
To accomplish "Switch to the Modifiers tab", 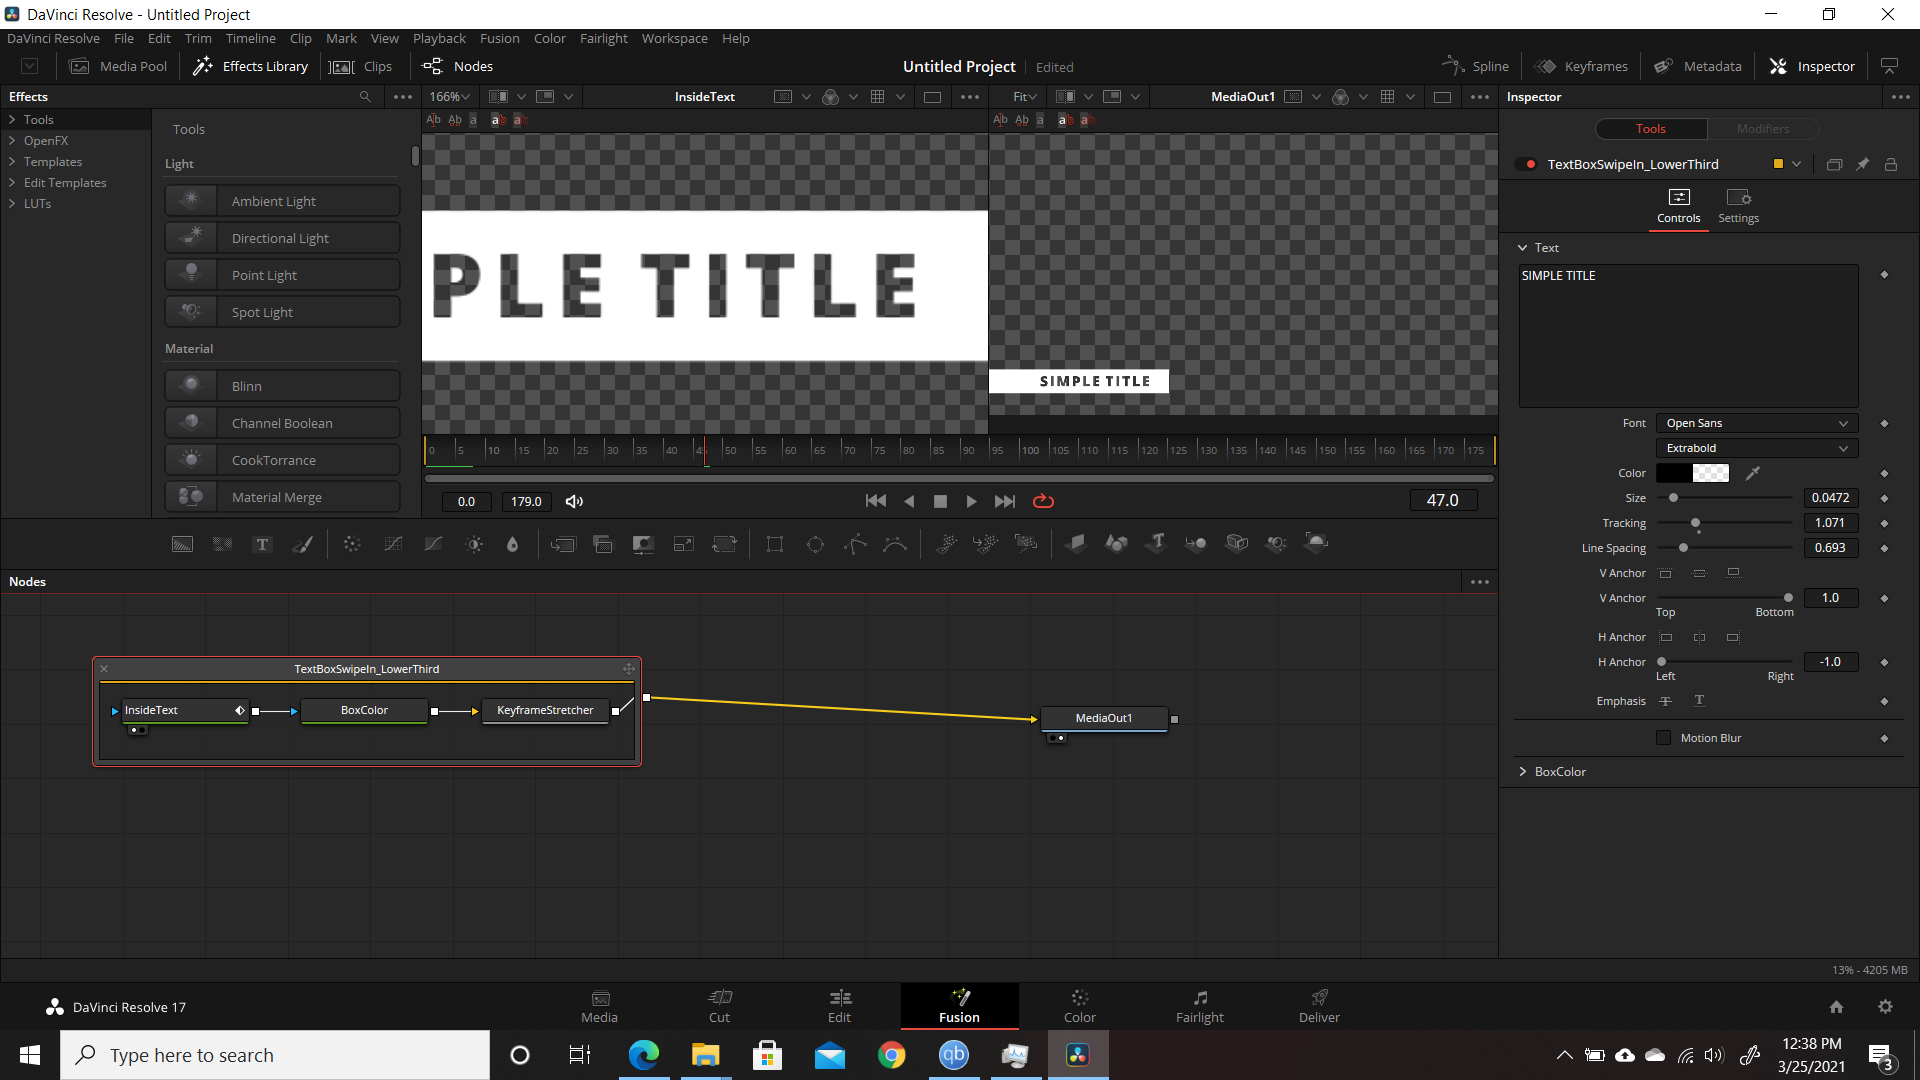I will point(1762,129).
